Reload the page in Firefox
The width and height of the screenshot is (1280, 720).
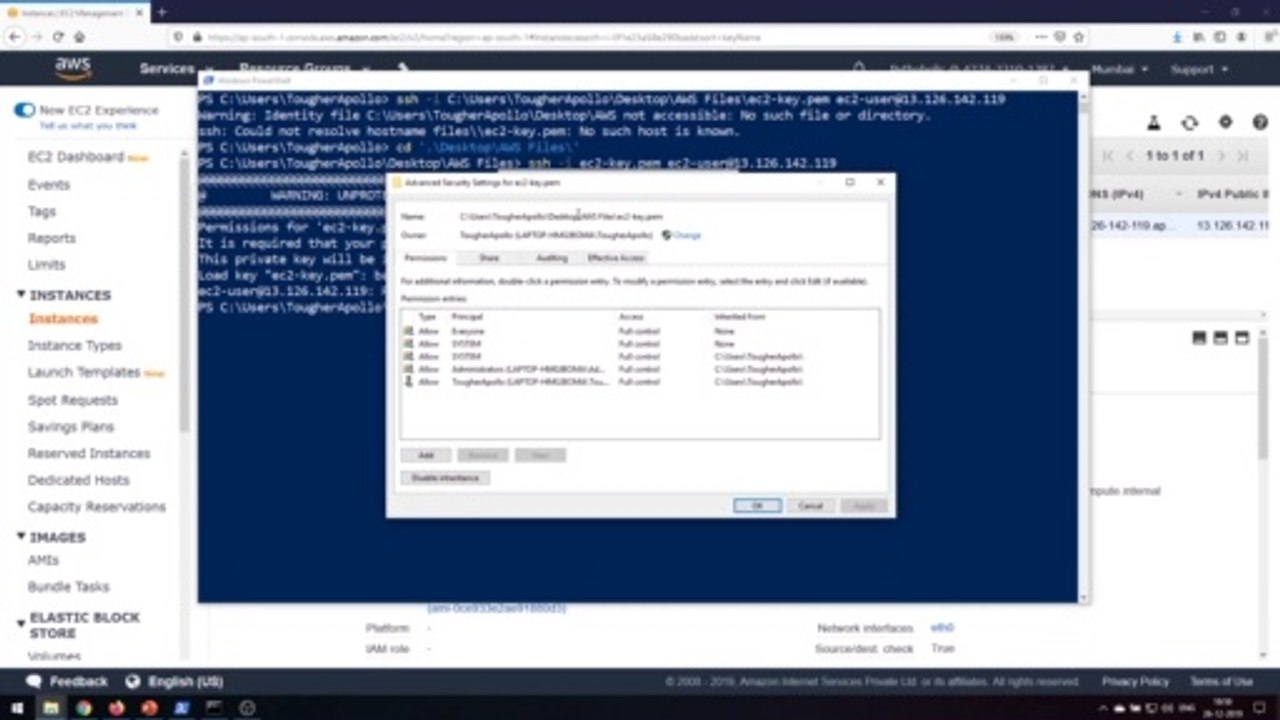(x=58, y=37)
